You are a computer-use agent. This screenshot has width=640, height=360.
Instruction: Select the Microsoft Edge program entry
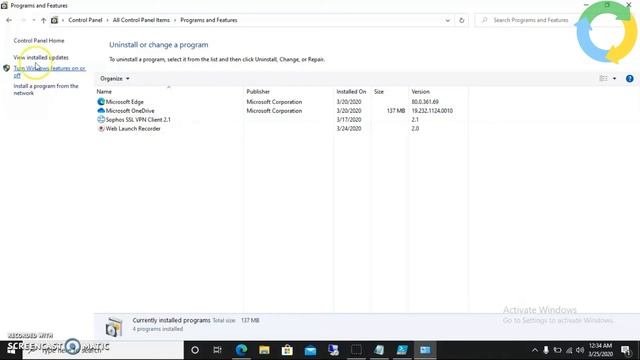[x=124, y=102]
